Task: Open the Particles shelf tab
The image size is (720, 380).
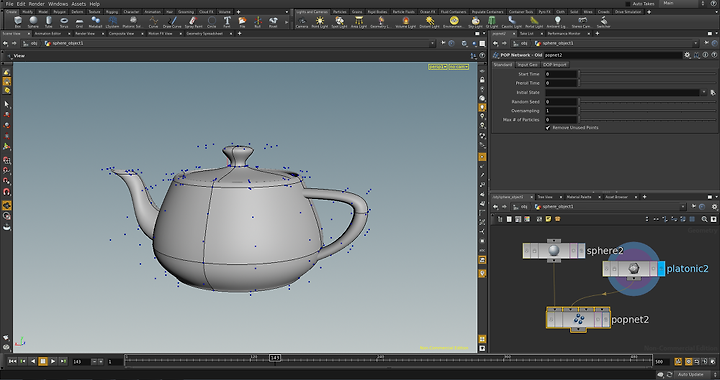Action: pyautogui.click(x=340, y=12)
